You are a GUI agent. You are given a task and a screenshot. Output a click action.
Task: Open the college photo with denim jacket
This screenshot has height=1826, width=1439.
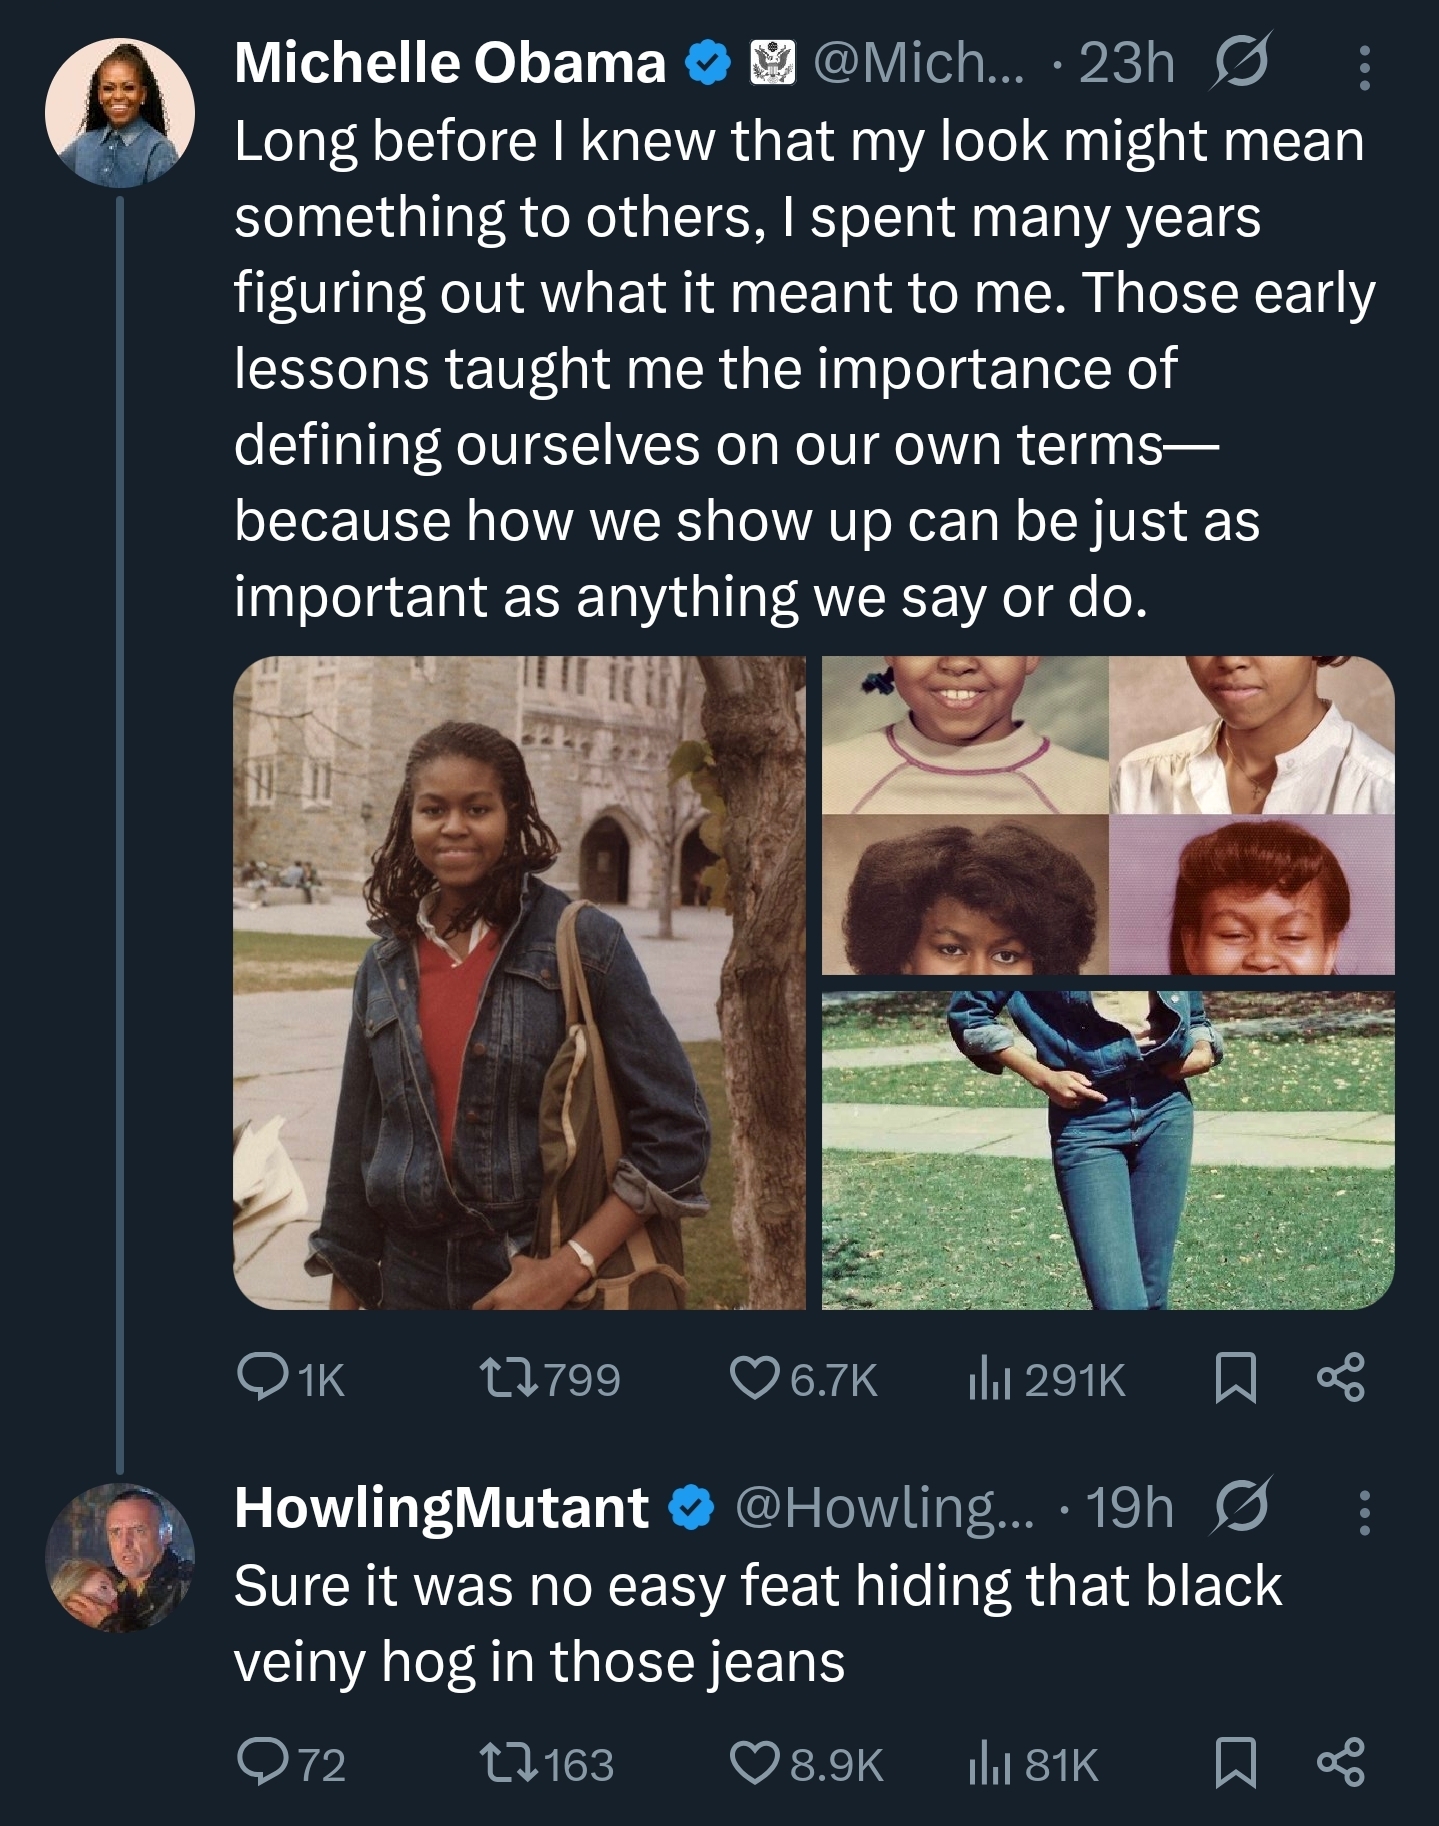(x=519, y=982)
